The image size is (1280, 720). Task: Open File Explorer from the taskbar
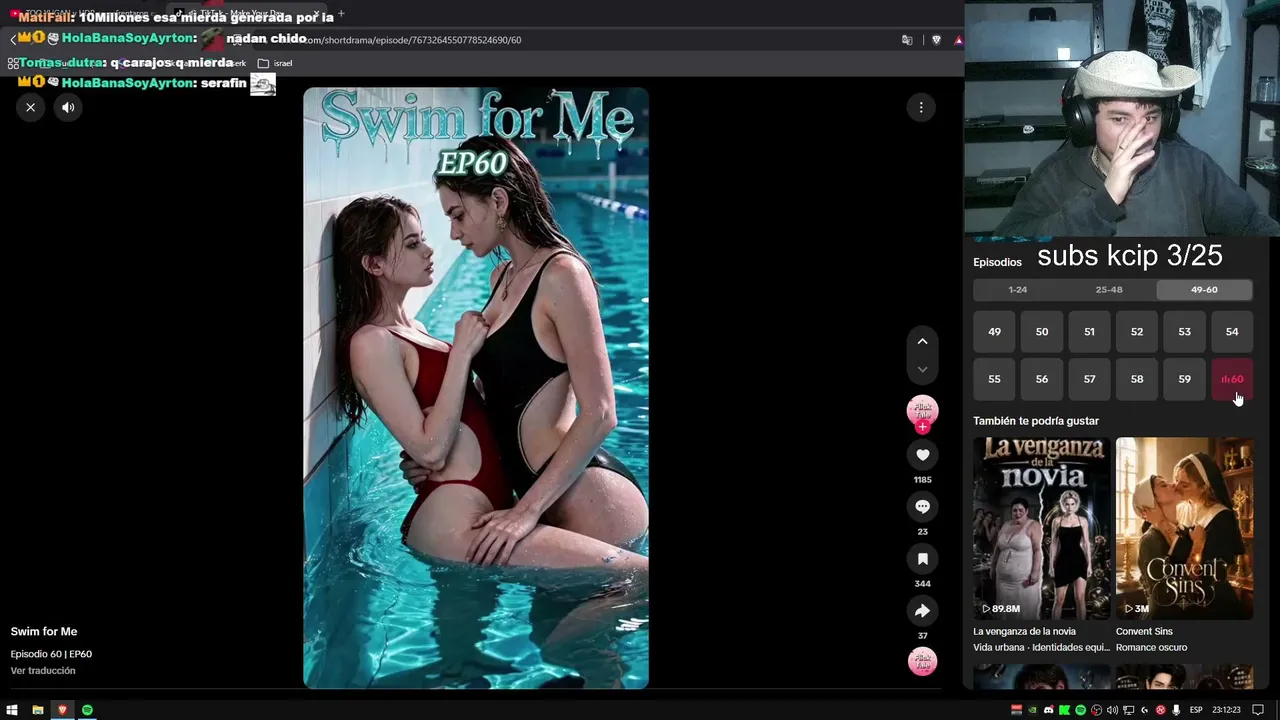[x=38, y=710]
